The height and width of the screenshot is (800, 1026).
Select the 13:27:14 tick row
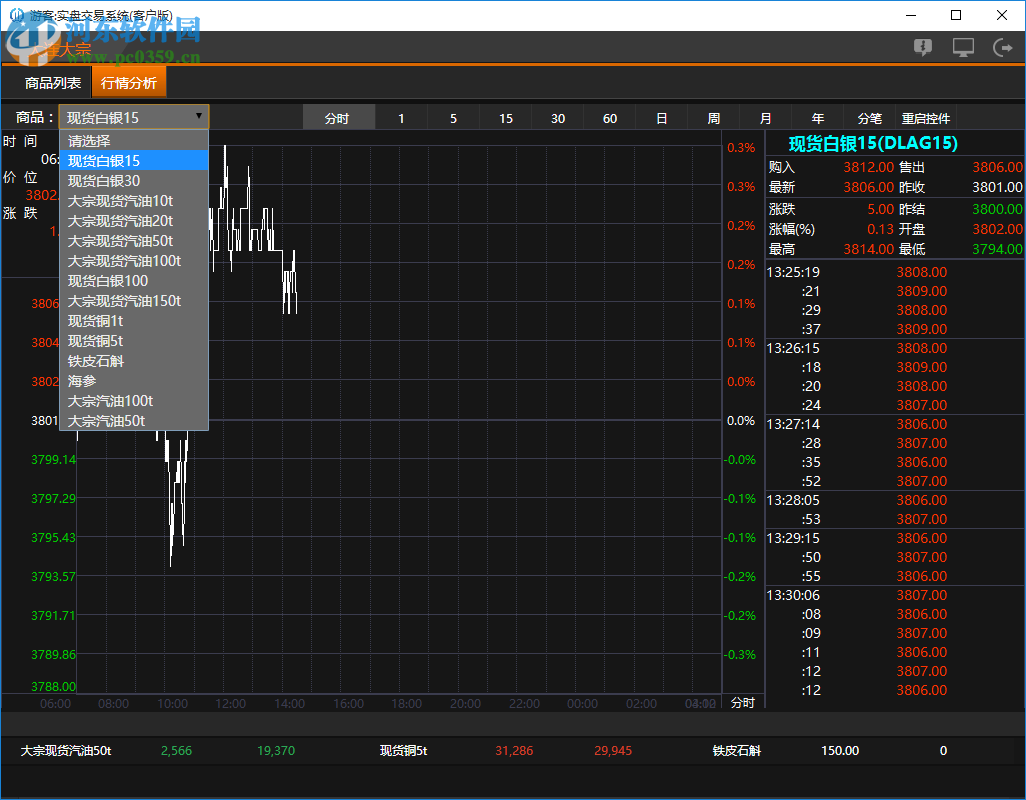(895, 425)
